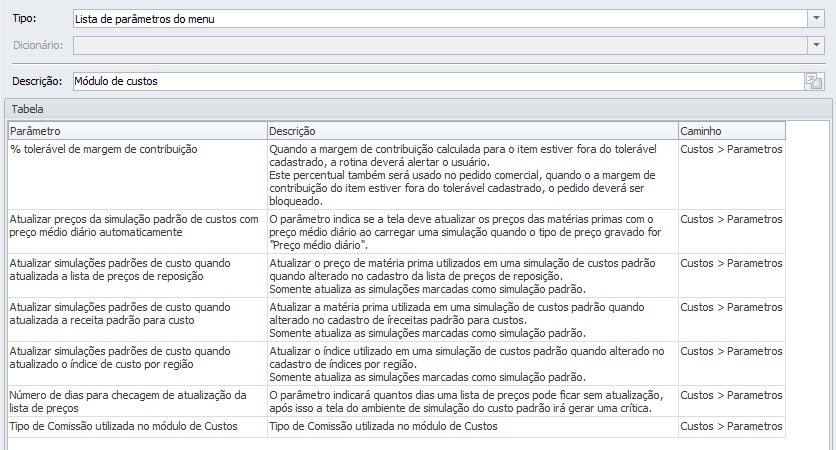Click description 'O parâmetro indicará quantos dias'
Image resolution: width=836 pixels, height=450 pixels.
[472, 401]
